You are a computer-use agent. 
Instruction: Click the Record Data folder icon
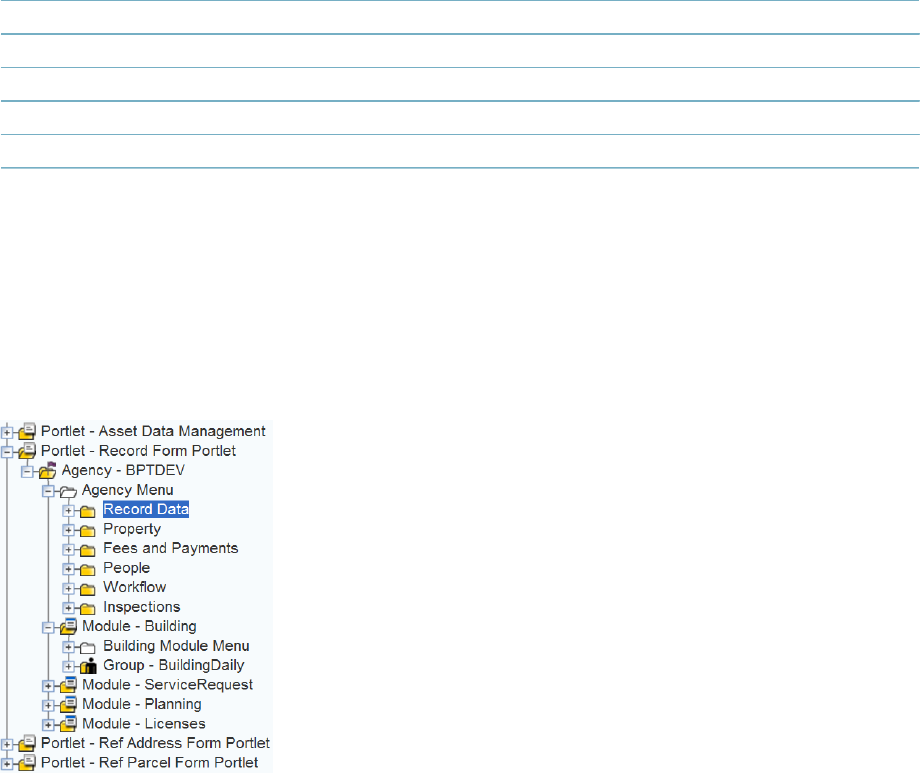(87, 511)
